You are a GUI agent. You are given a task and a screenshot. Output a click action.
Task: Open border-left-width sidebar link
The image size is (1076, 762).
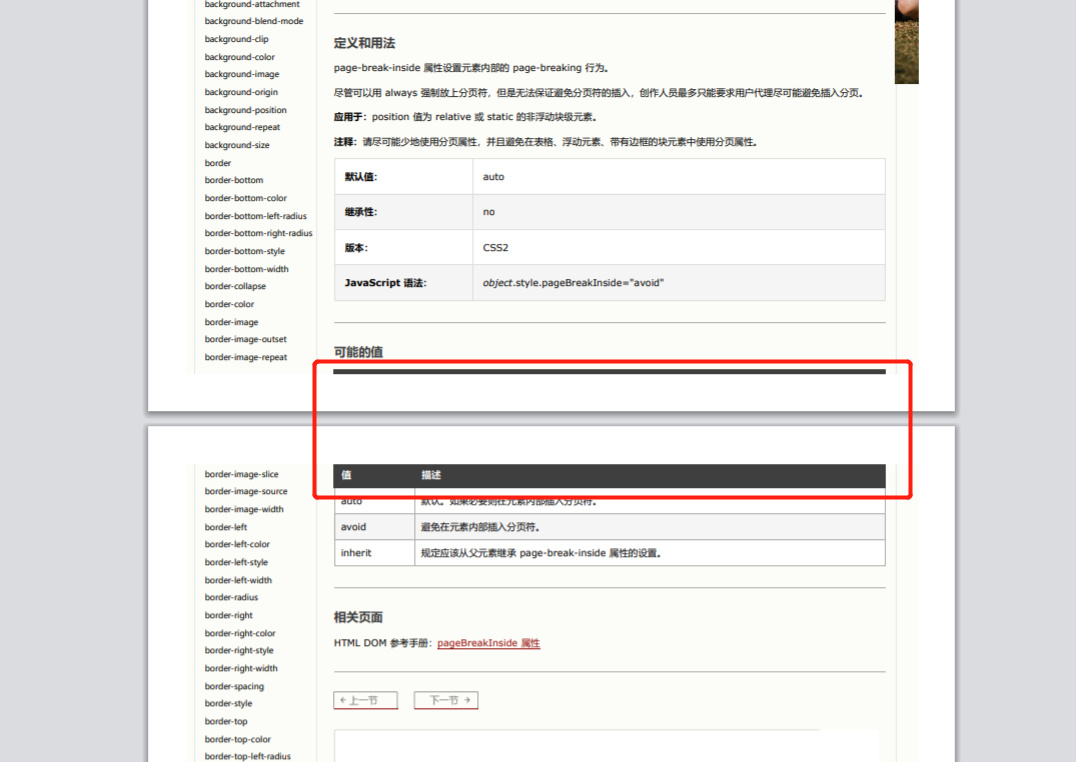(x=238, y=580)
